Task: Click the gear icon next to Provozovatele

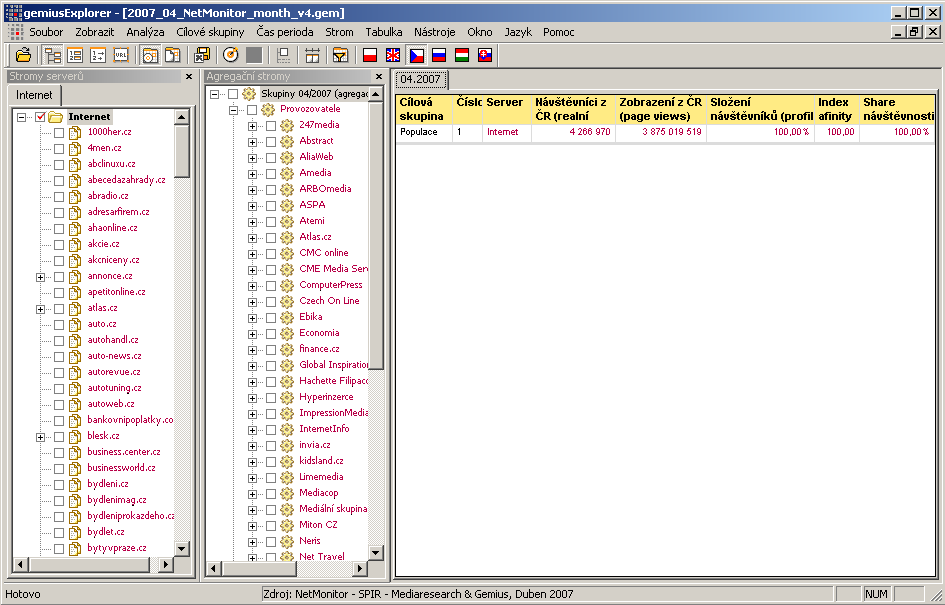Action: [x=268, y=109]
